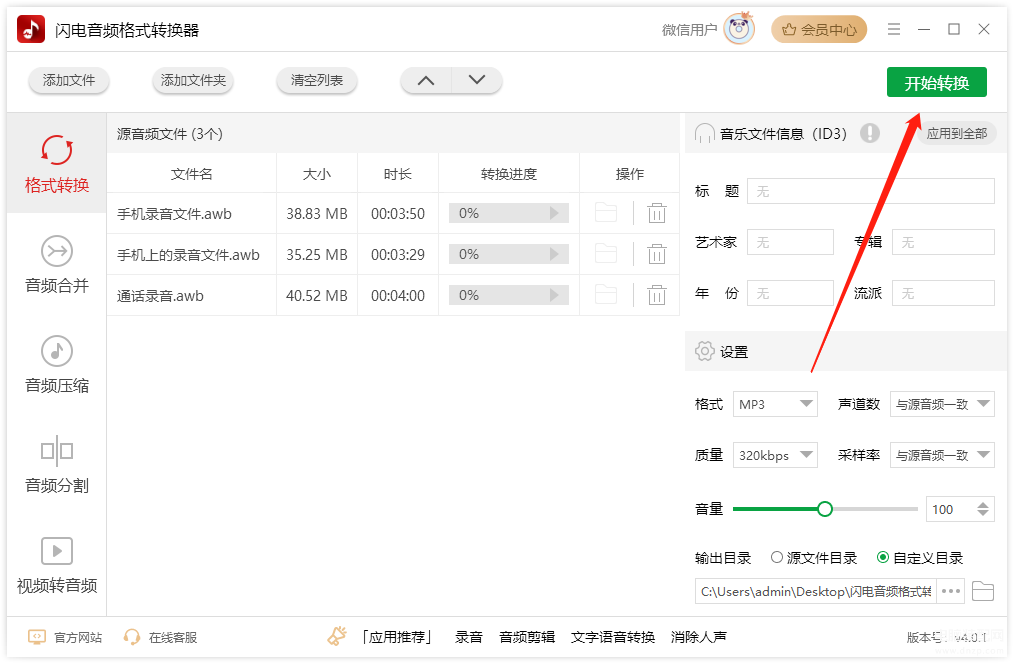Click the 在线客服 headset icon
The width and height of the screenshot is (1014, 664).
131,637
